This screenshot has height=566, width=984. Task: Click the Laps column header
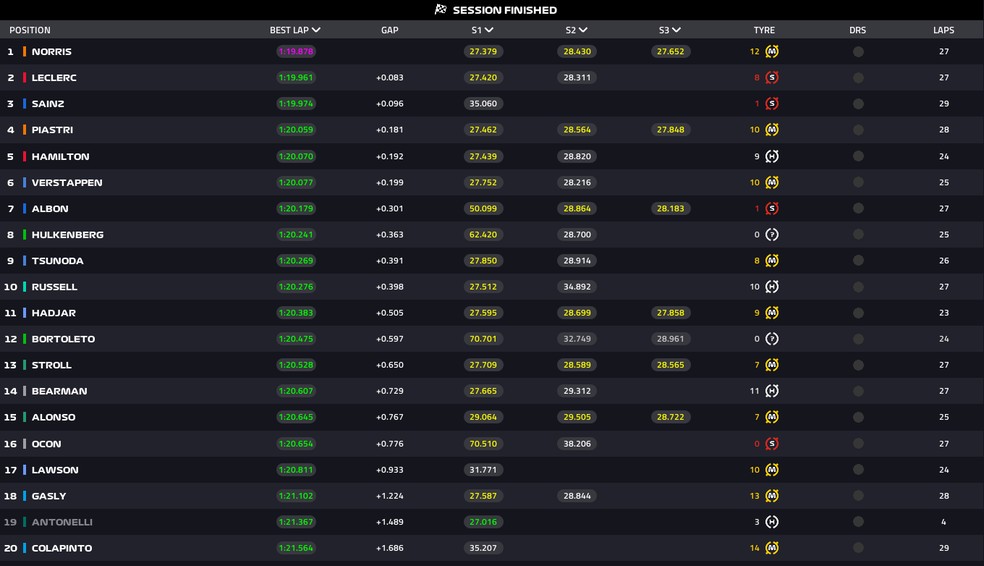[x=943, y=29]
